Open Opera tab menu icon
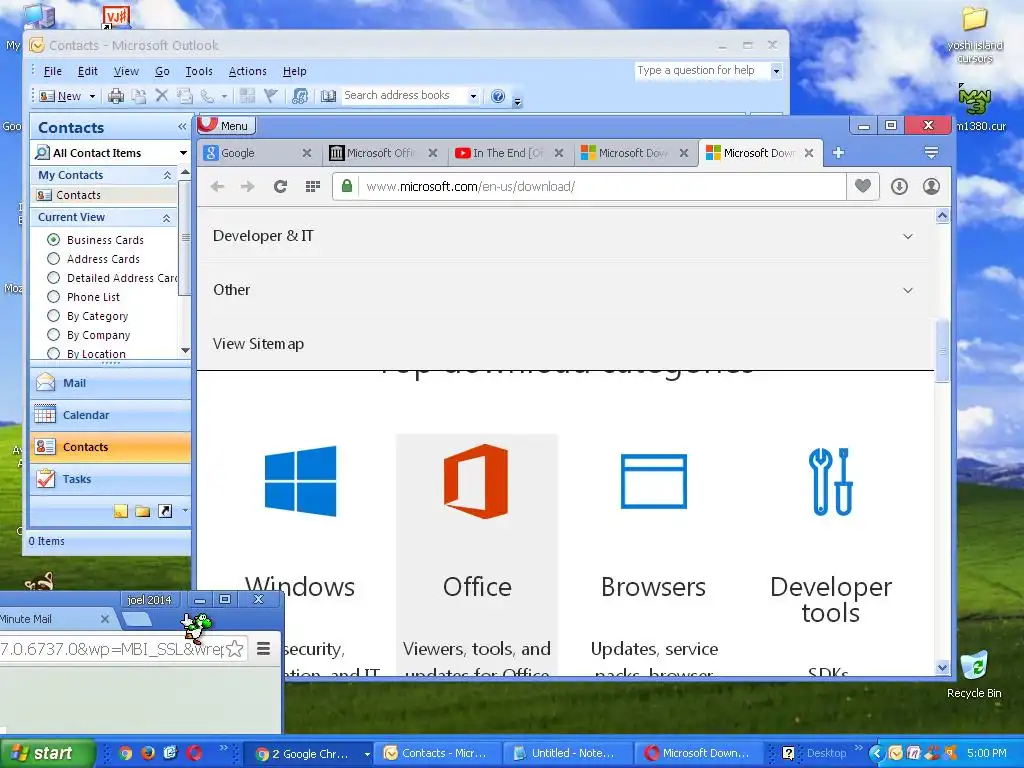1024x768 pixels. (x=931, y=153)
